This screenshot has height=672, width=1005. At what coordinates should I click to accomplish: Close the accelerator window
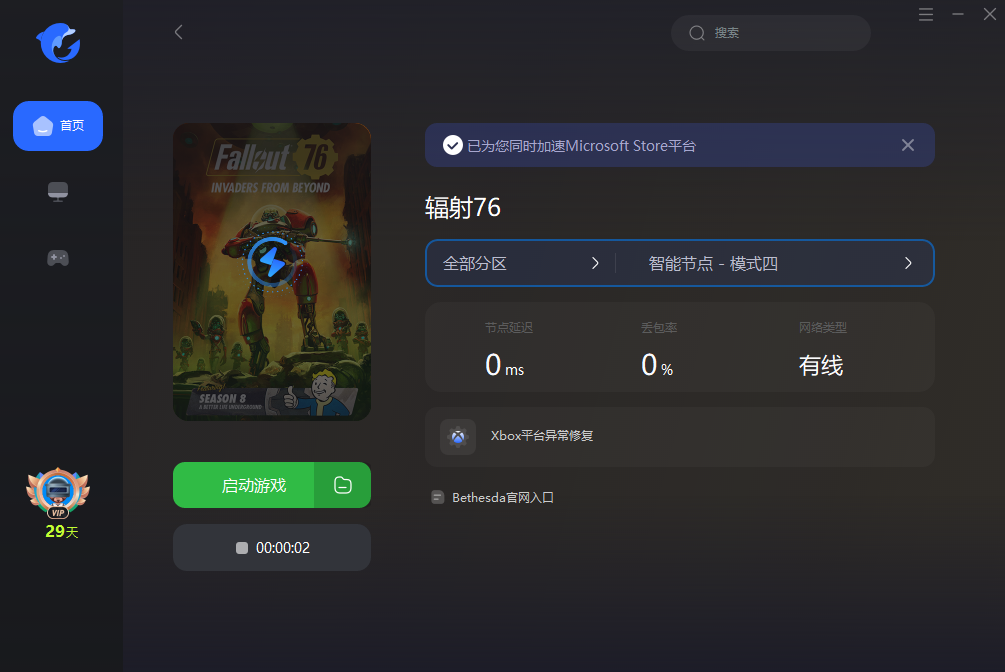pyautogui.click(x=990, y=14)
